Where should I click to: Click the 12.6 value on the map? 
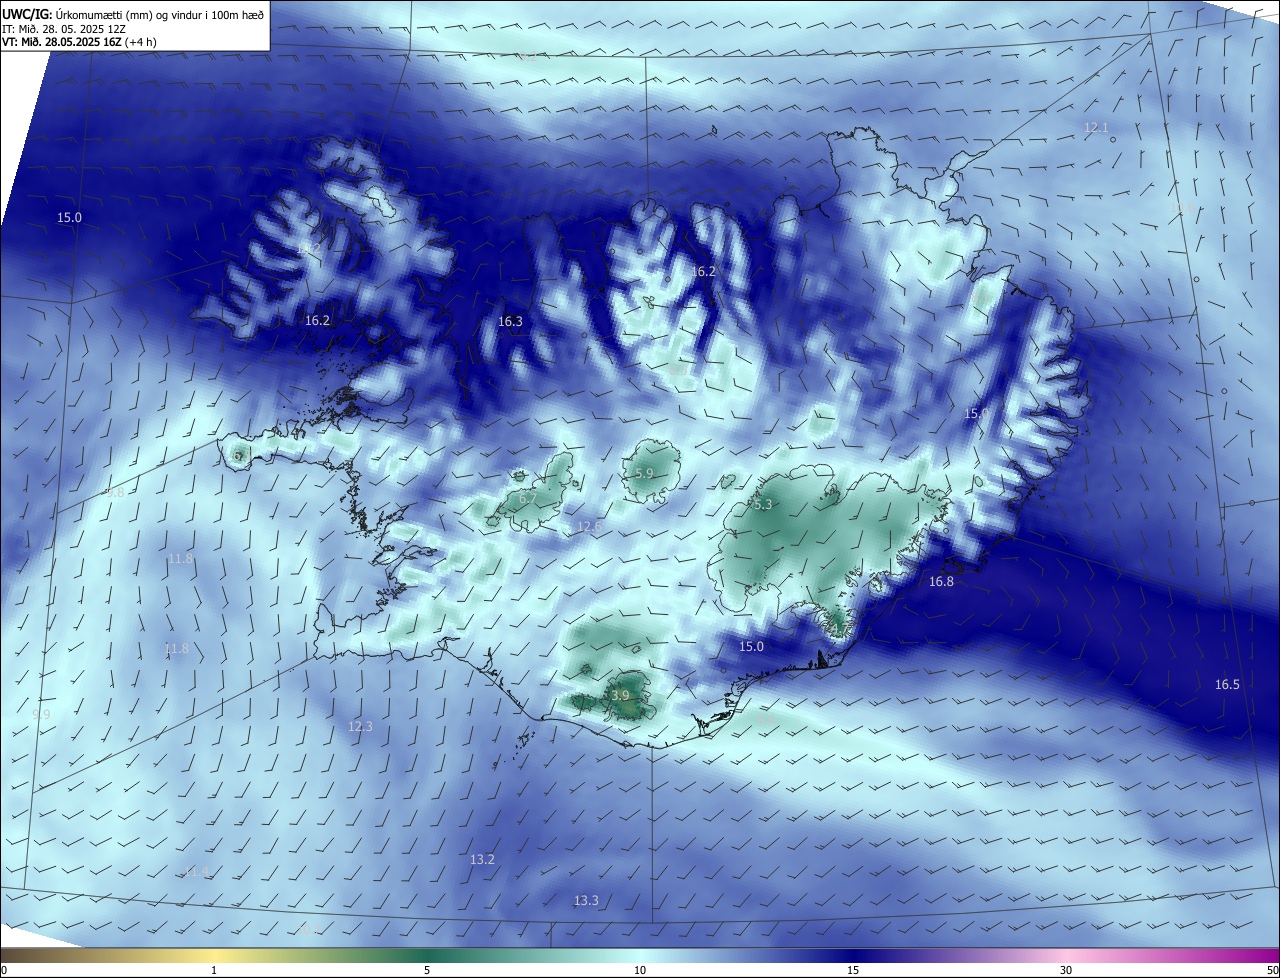click(590, 527)
